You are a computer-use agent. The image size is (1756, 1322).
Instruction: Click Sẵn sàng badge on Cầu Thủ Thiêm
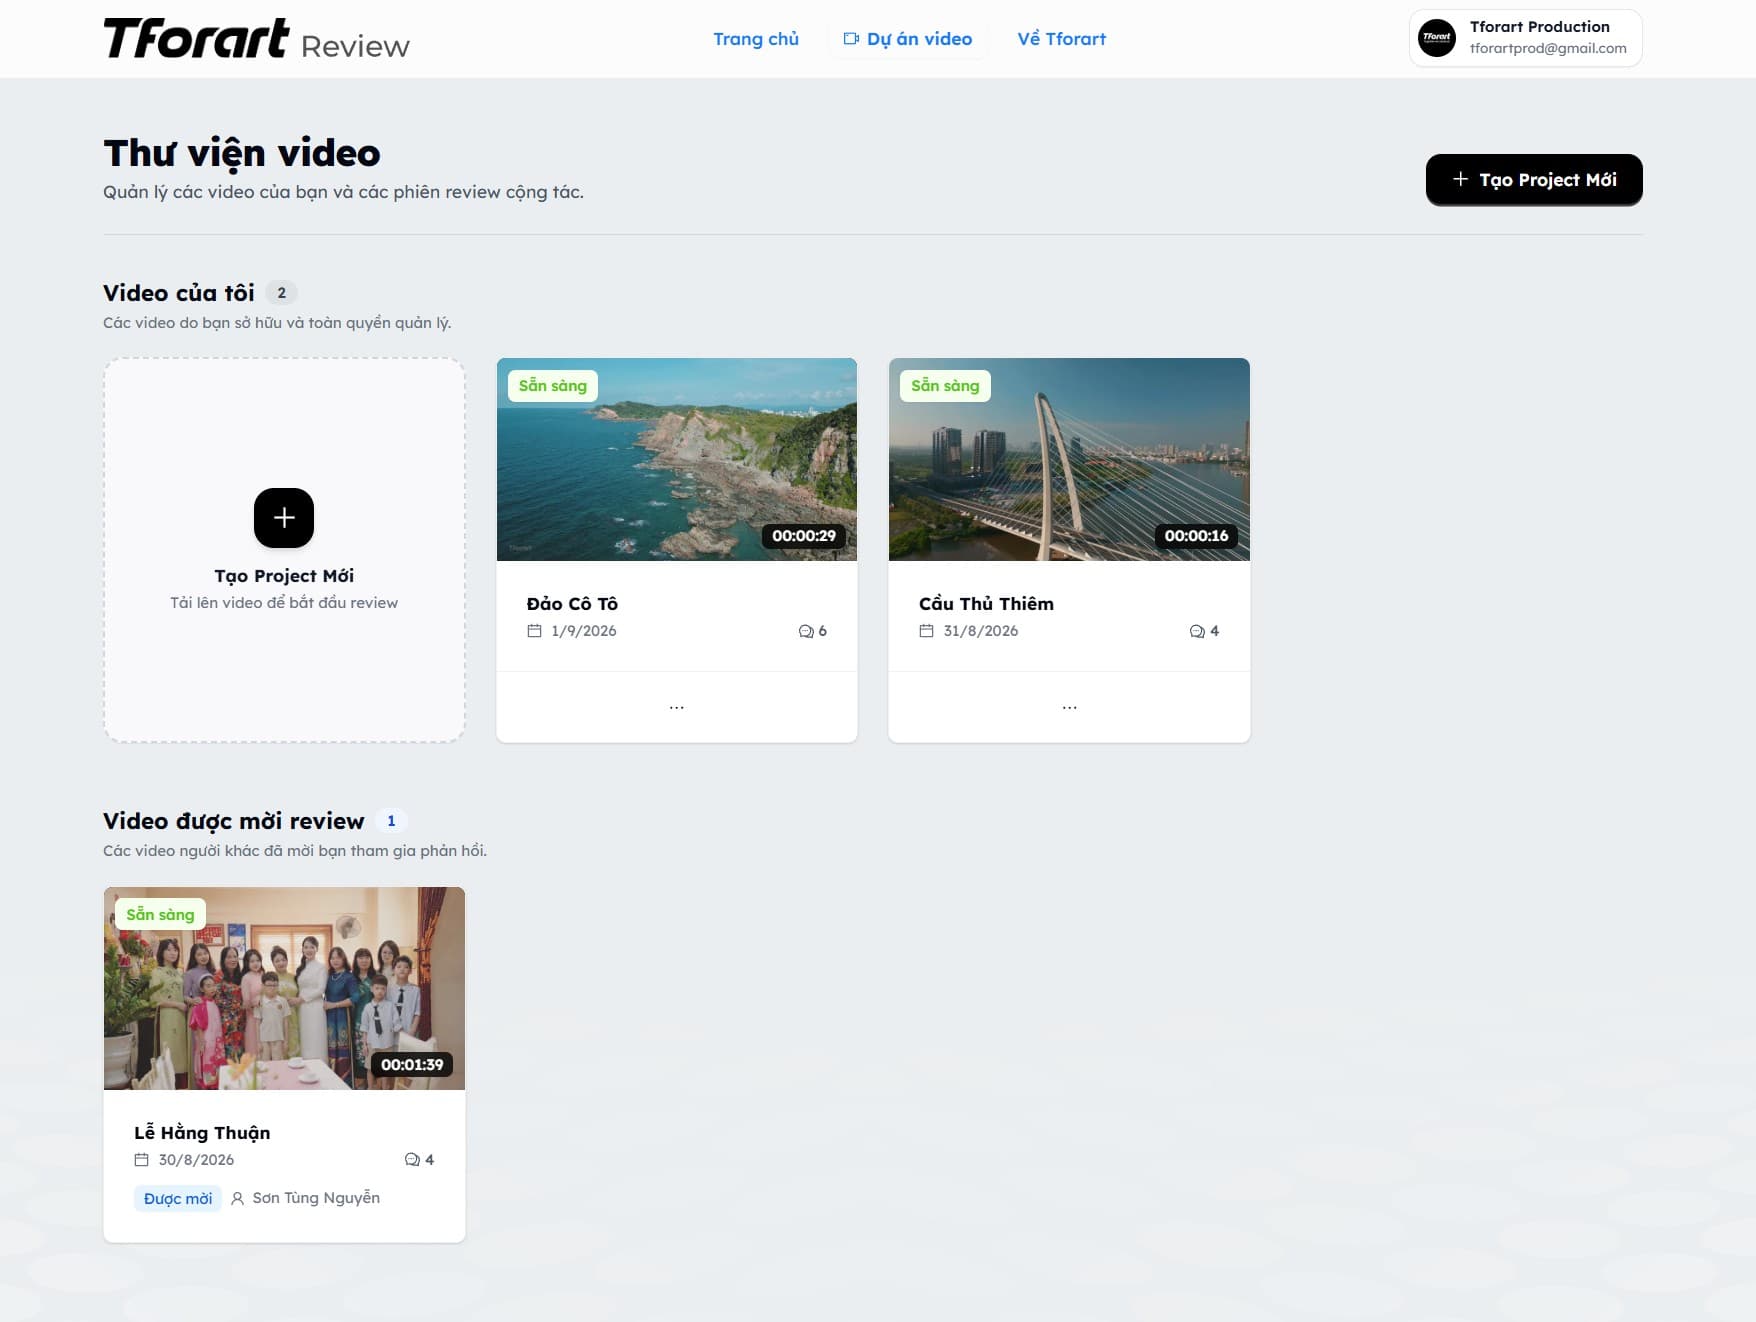pyautogui.click(x=945, y=386)
